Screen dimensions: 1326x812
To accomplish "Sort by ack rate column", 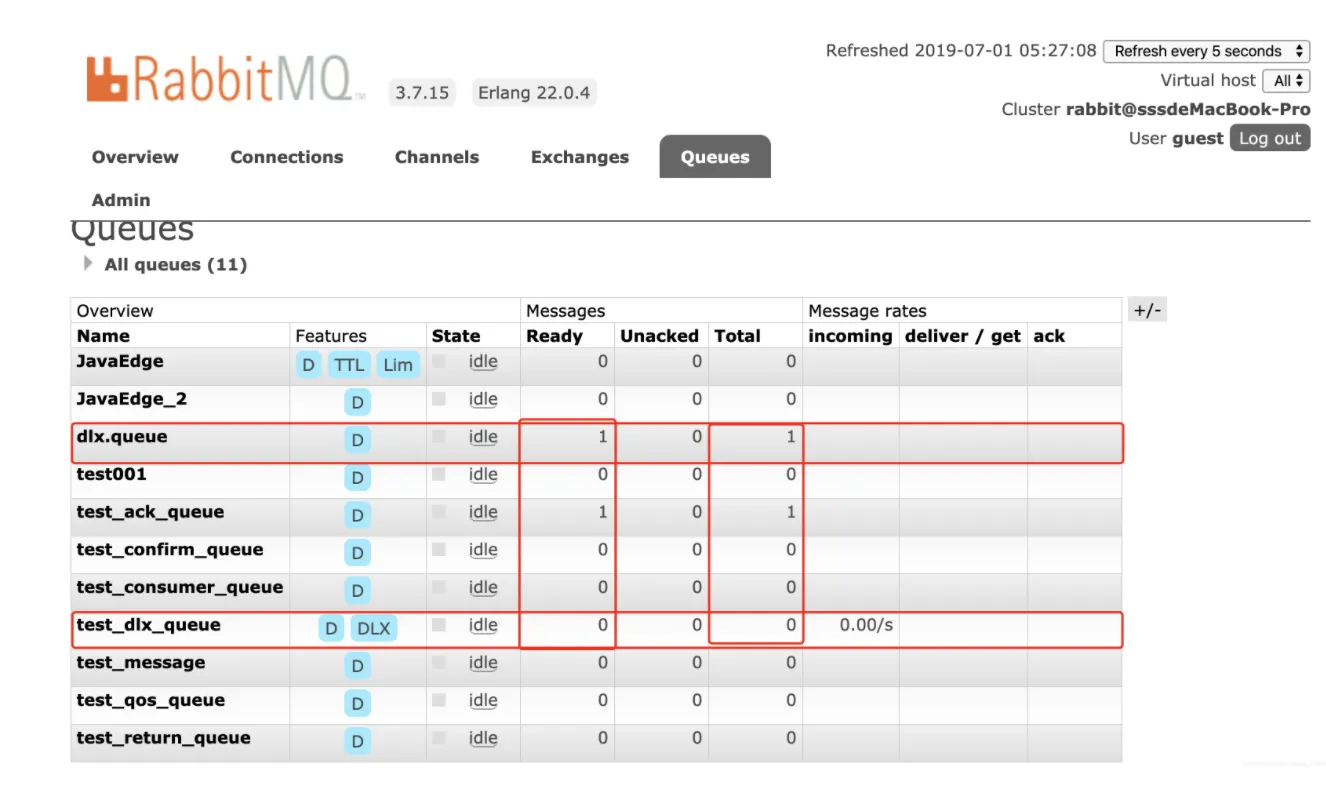I will pyautogui.click(x=1049, y=336).
